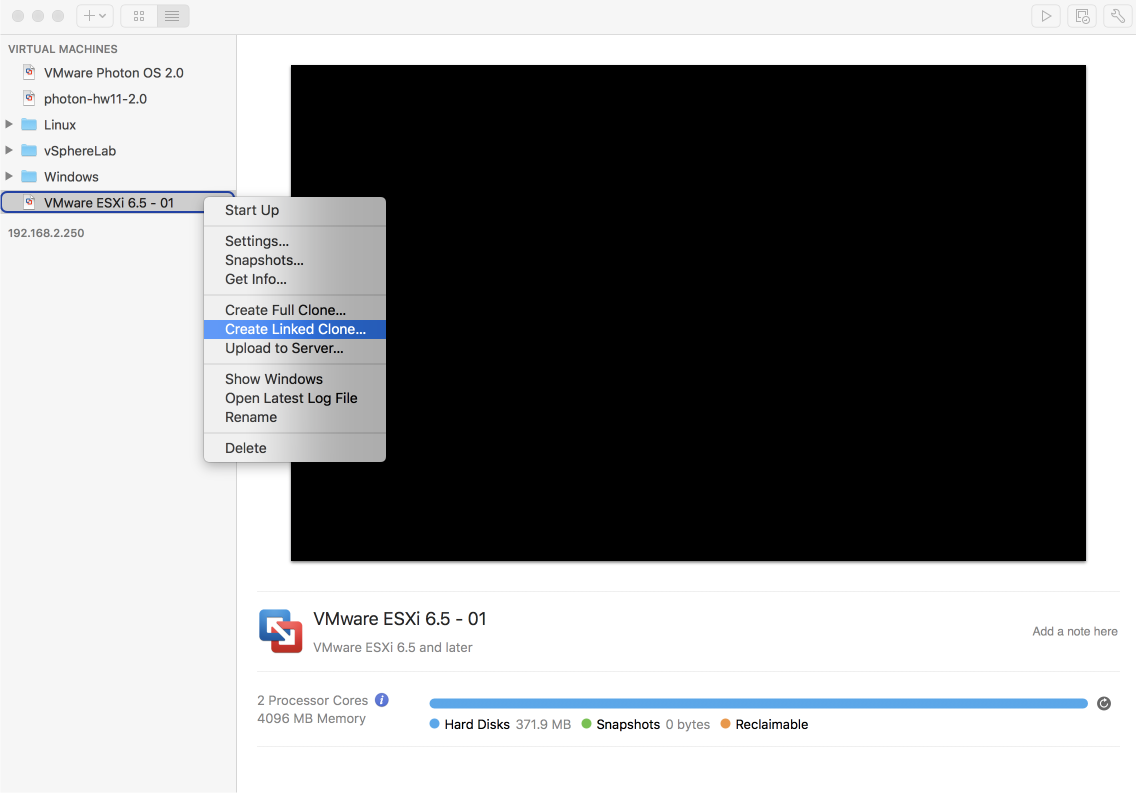Image resolution: width=1136 pixels, height=794 pixels.
Task: Expand the Linux folder
Action: click(x=9, y=125)
